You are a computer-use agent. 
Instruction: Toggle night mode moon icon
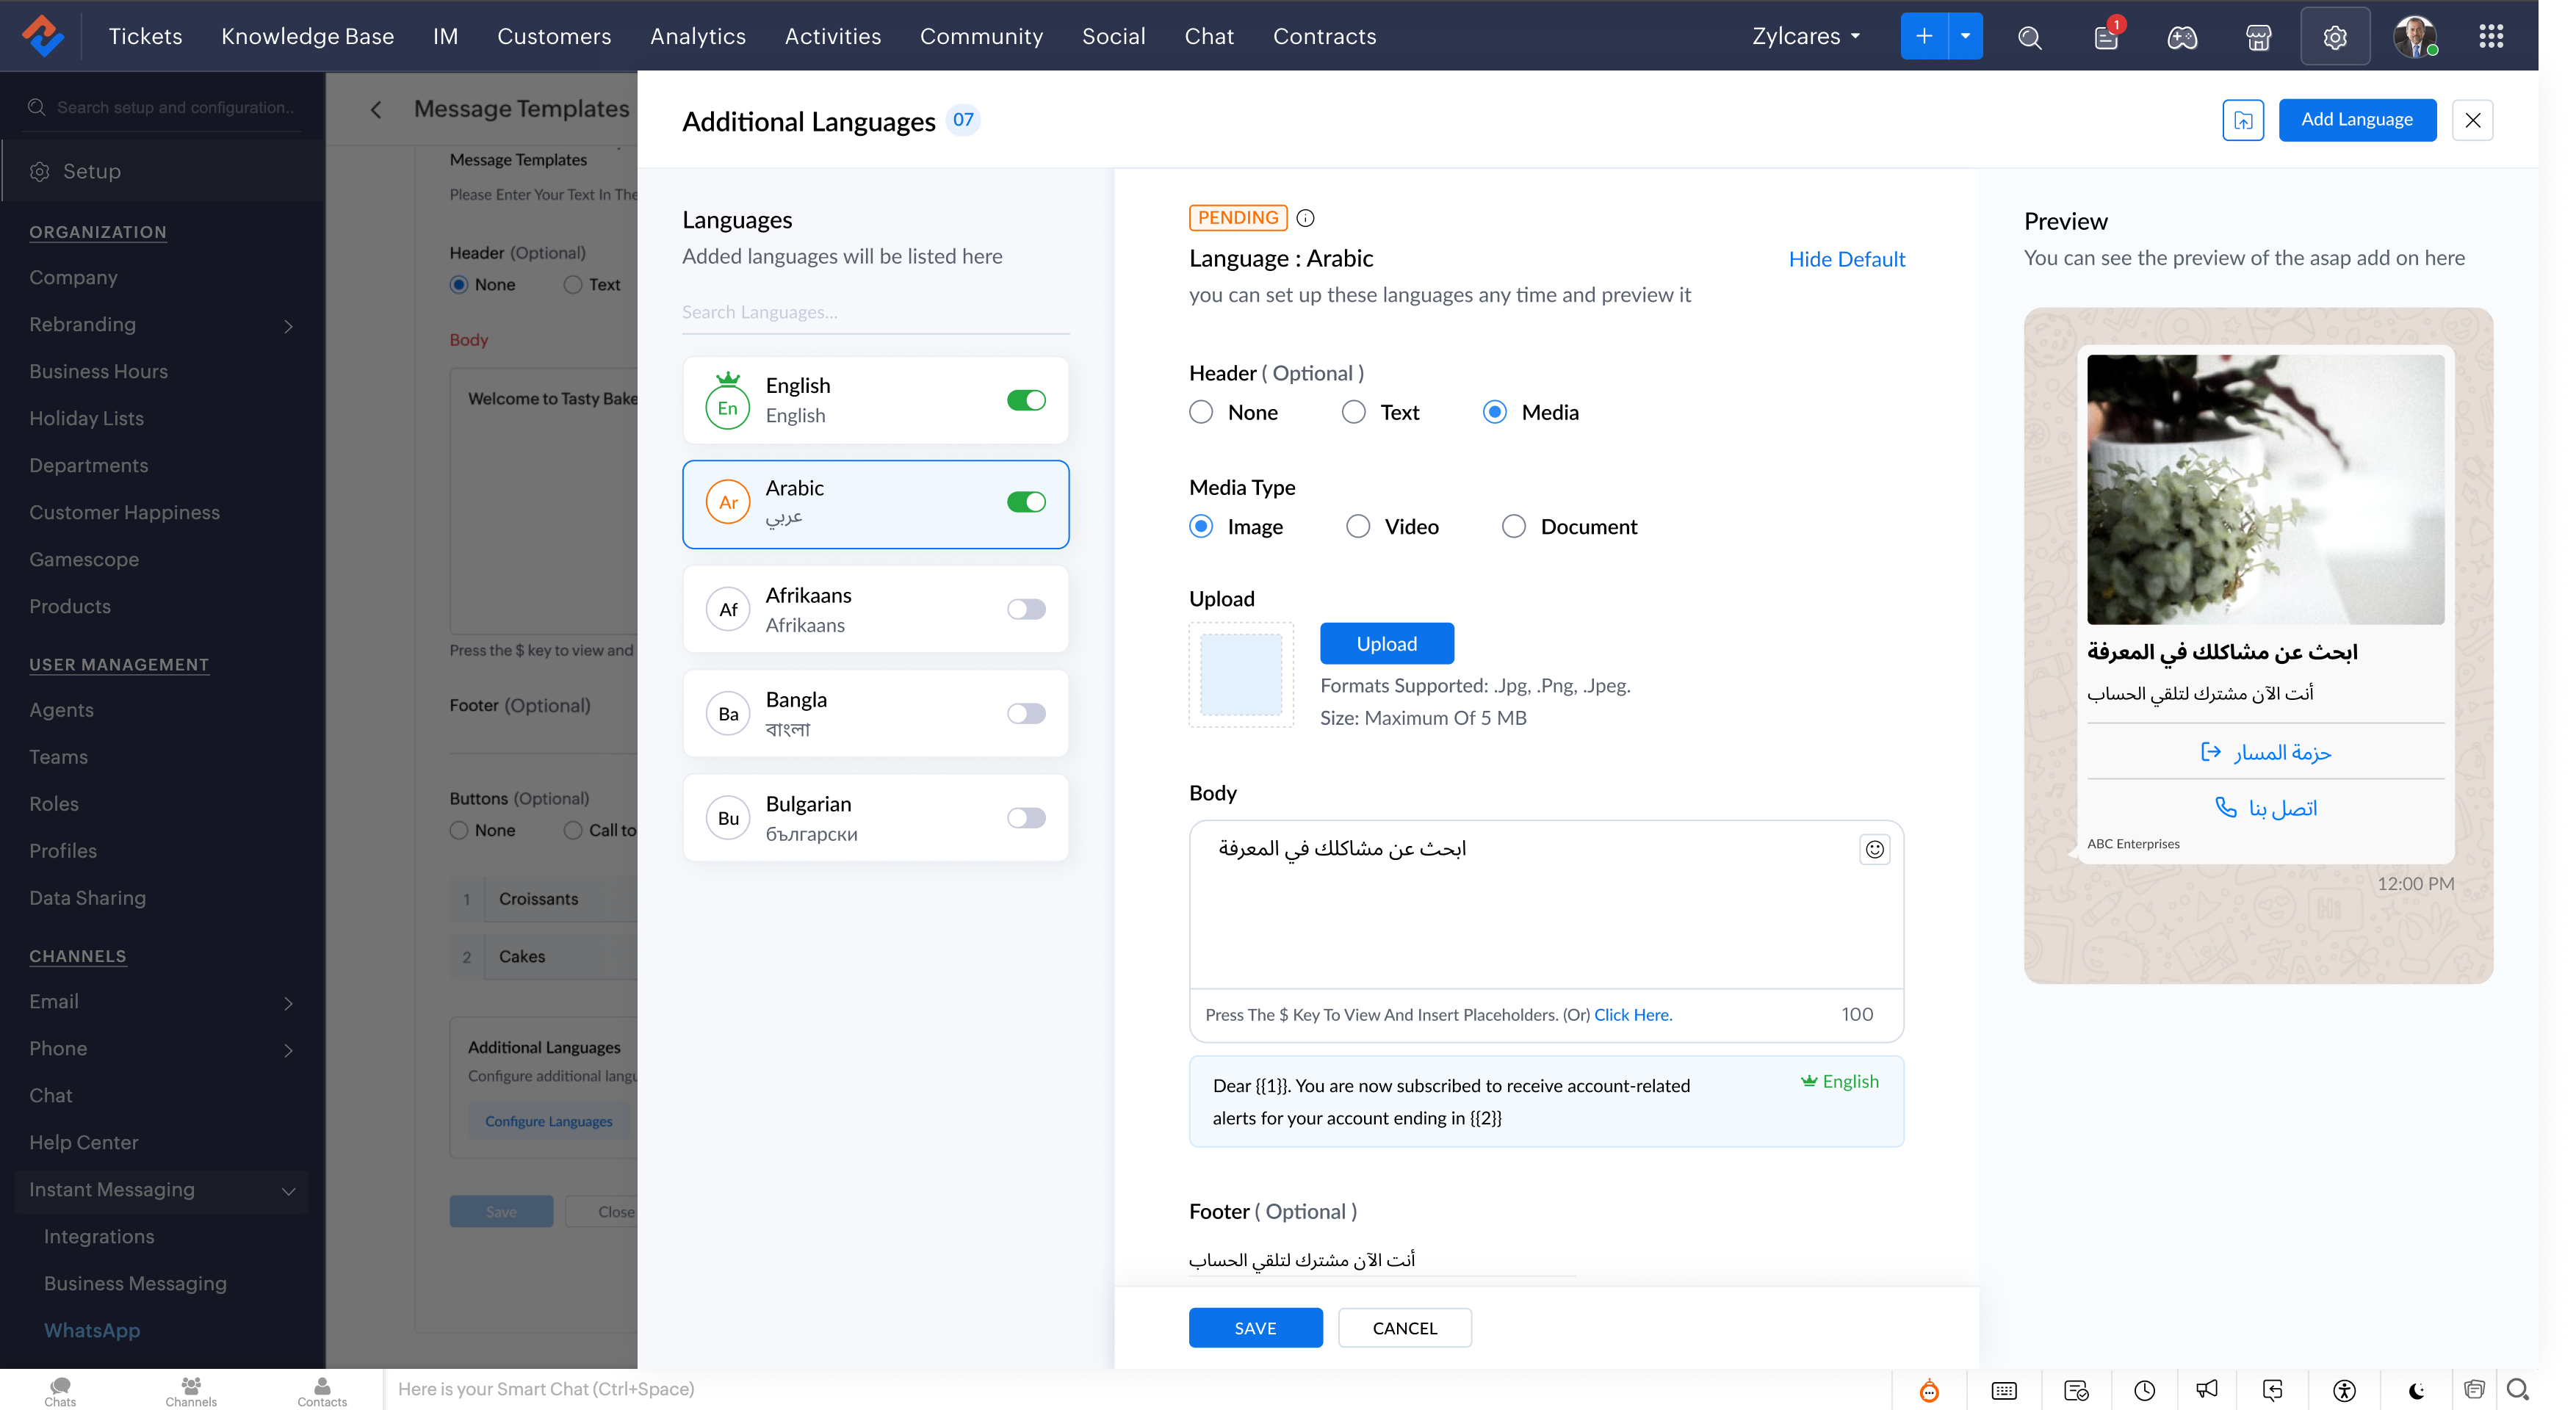pos(2416,1390)
